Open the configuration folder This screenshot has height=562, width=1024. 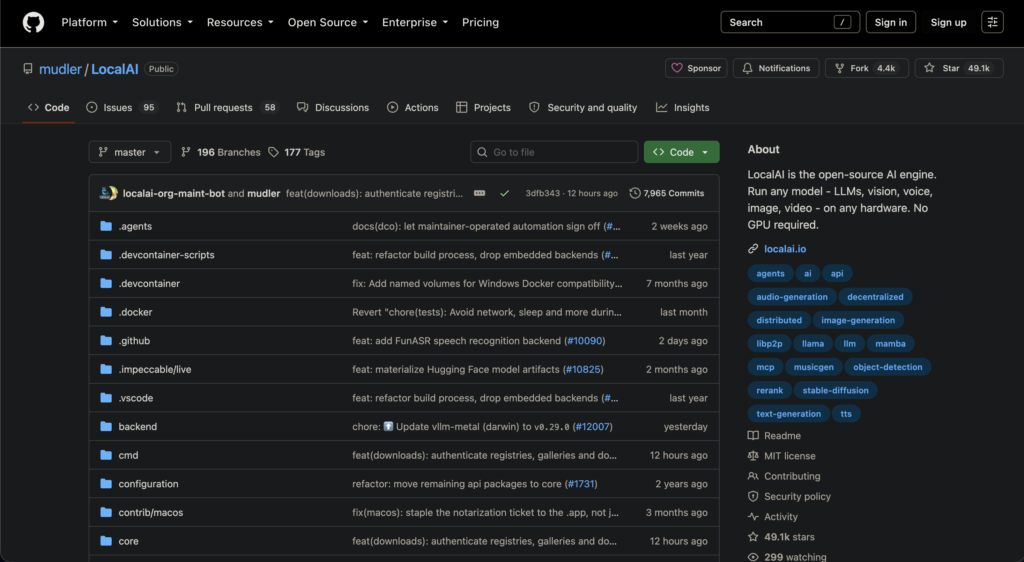[148, 484]
